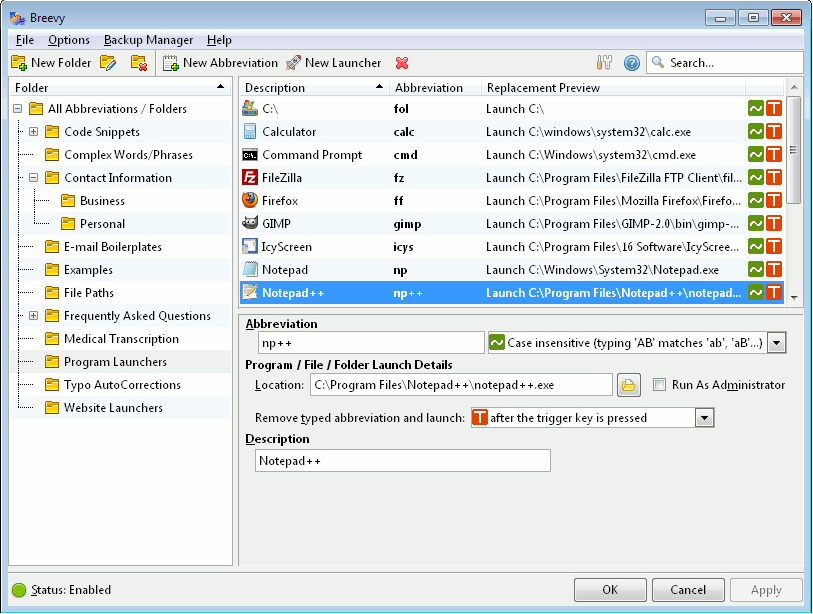Create a New Abbreviation from toolbar
This screenshot has height=614, width=813.
[x=220, y=63]
